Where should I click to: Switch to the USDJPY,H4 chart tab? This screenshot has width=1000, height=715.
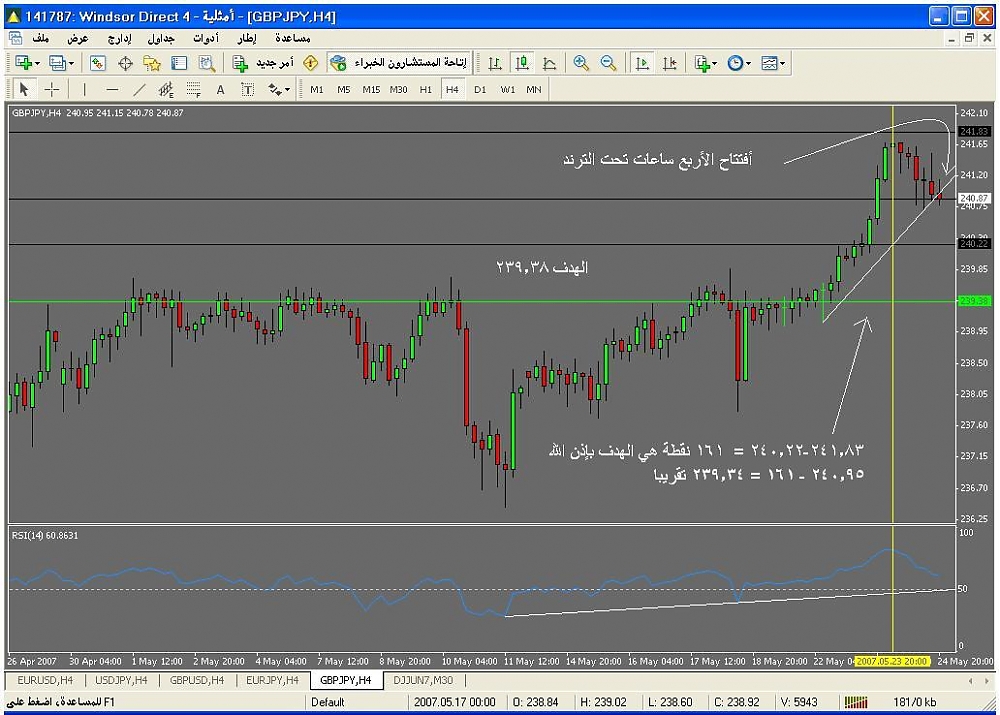[x=121, y=680]
